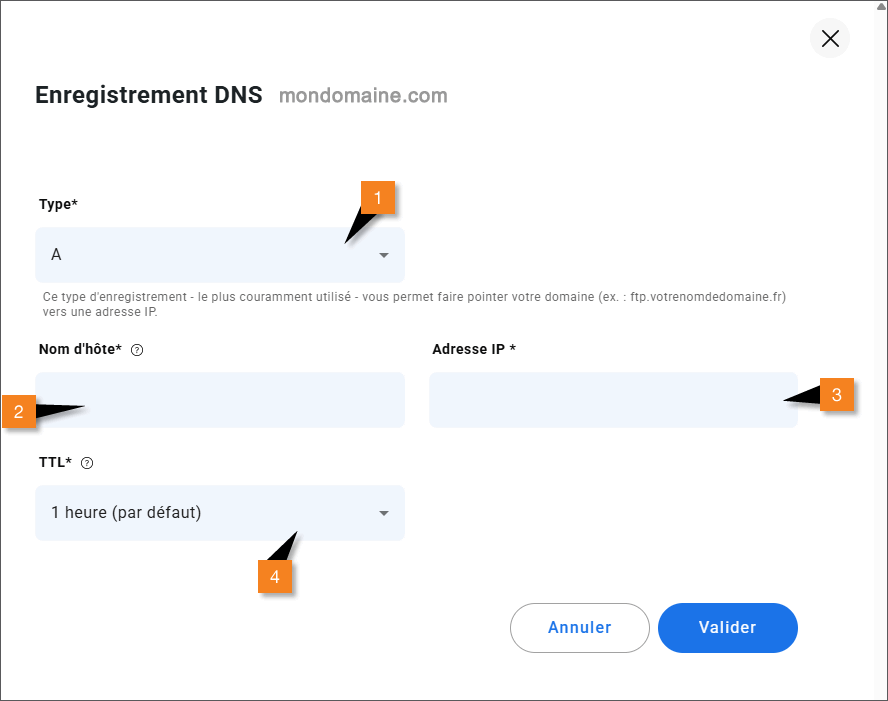The image size is (888, 701).
Task: Click the orange marker numbered 3
Action: tap(836, 395)
